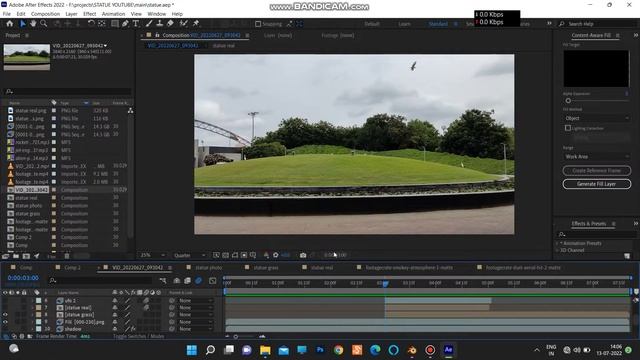Screen dimensions: 640x360
Task: Select the Hand tool
Action: [33, 24]
